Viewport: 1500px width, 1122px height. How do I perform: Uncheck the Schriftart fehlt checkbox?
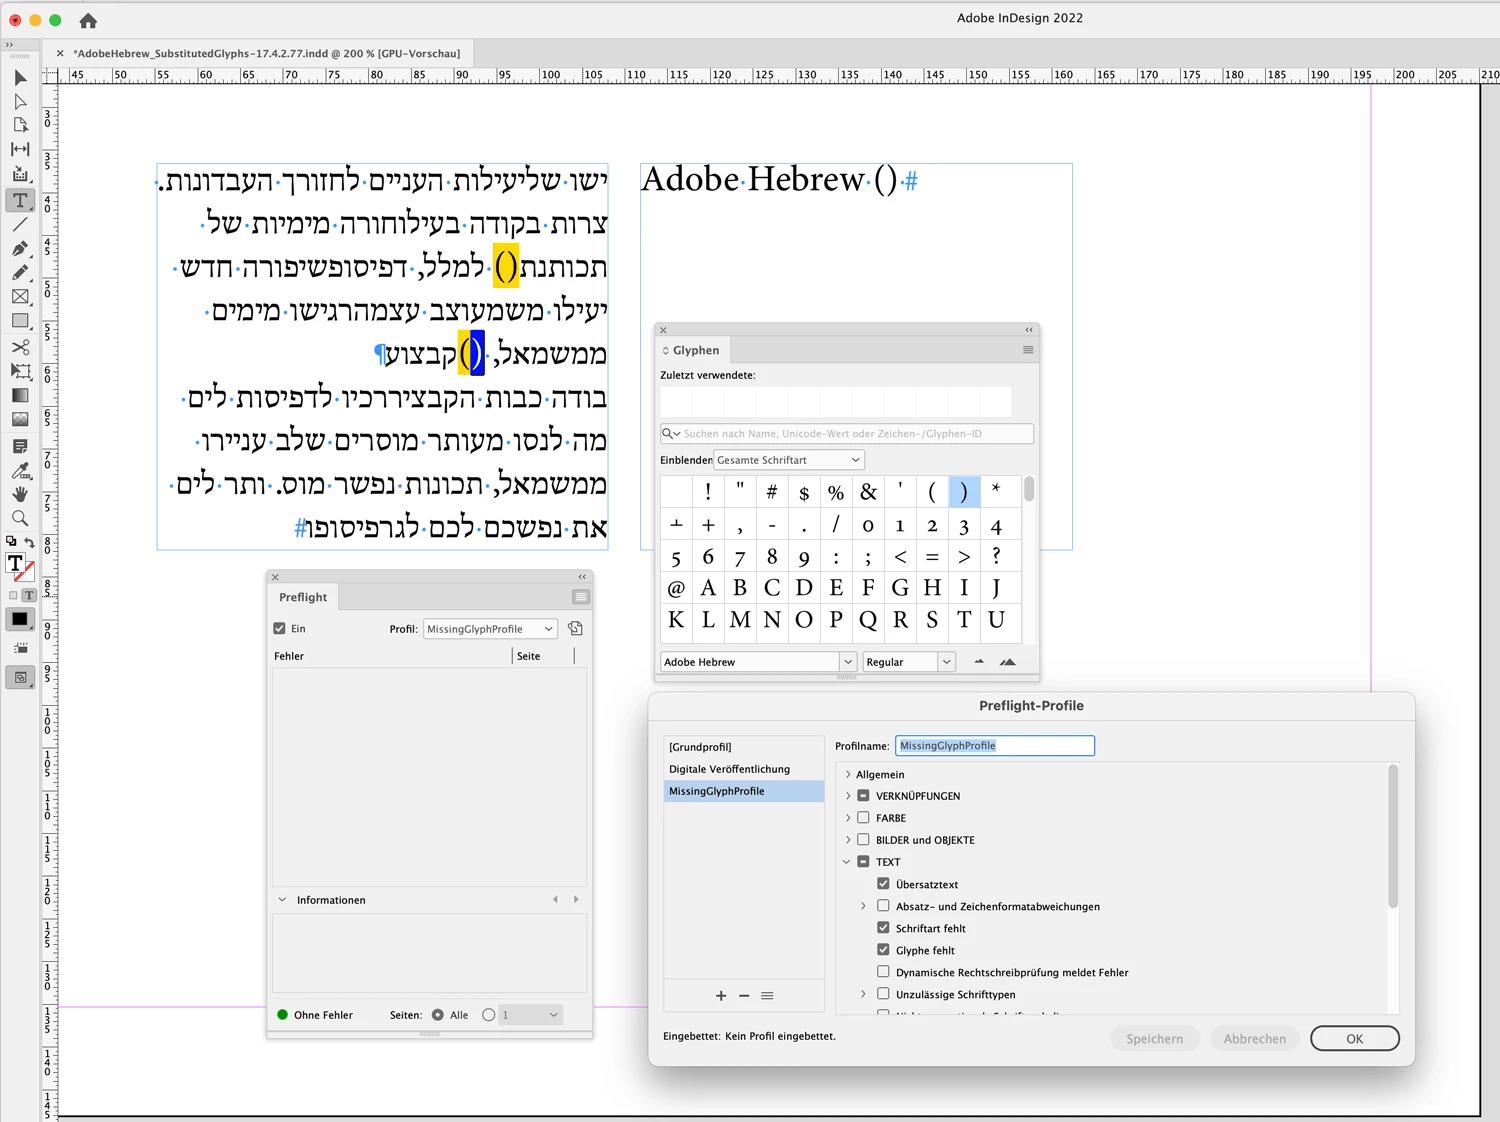(883, 928)
